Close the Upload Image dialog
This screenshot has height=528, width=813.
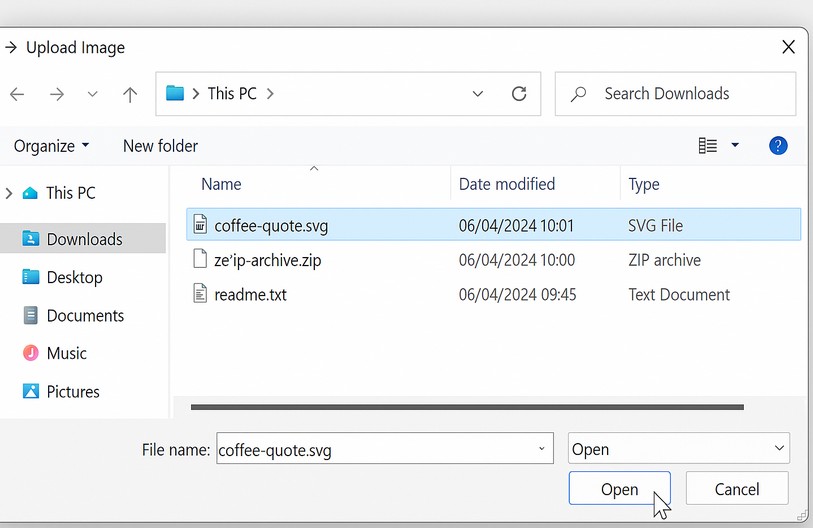(x=788, y=47)
